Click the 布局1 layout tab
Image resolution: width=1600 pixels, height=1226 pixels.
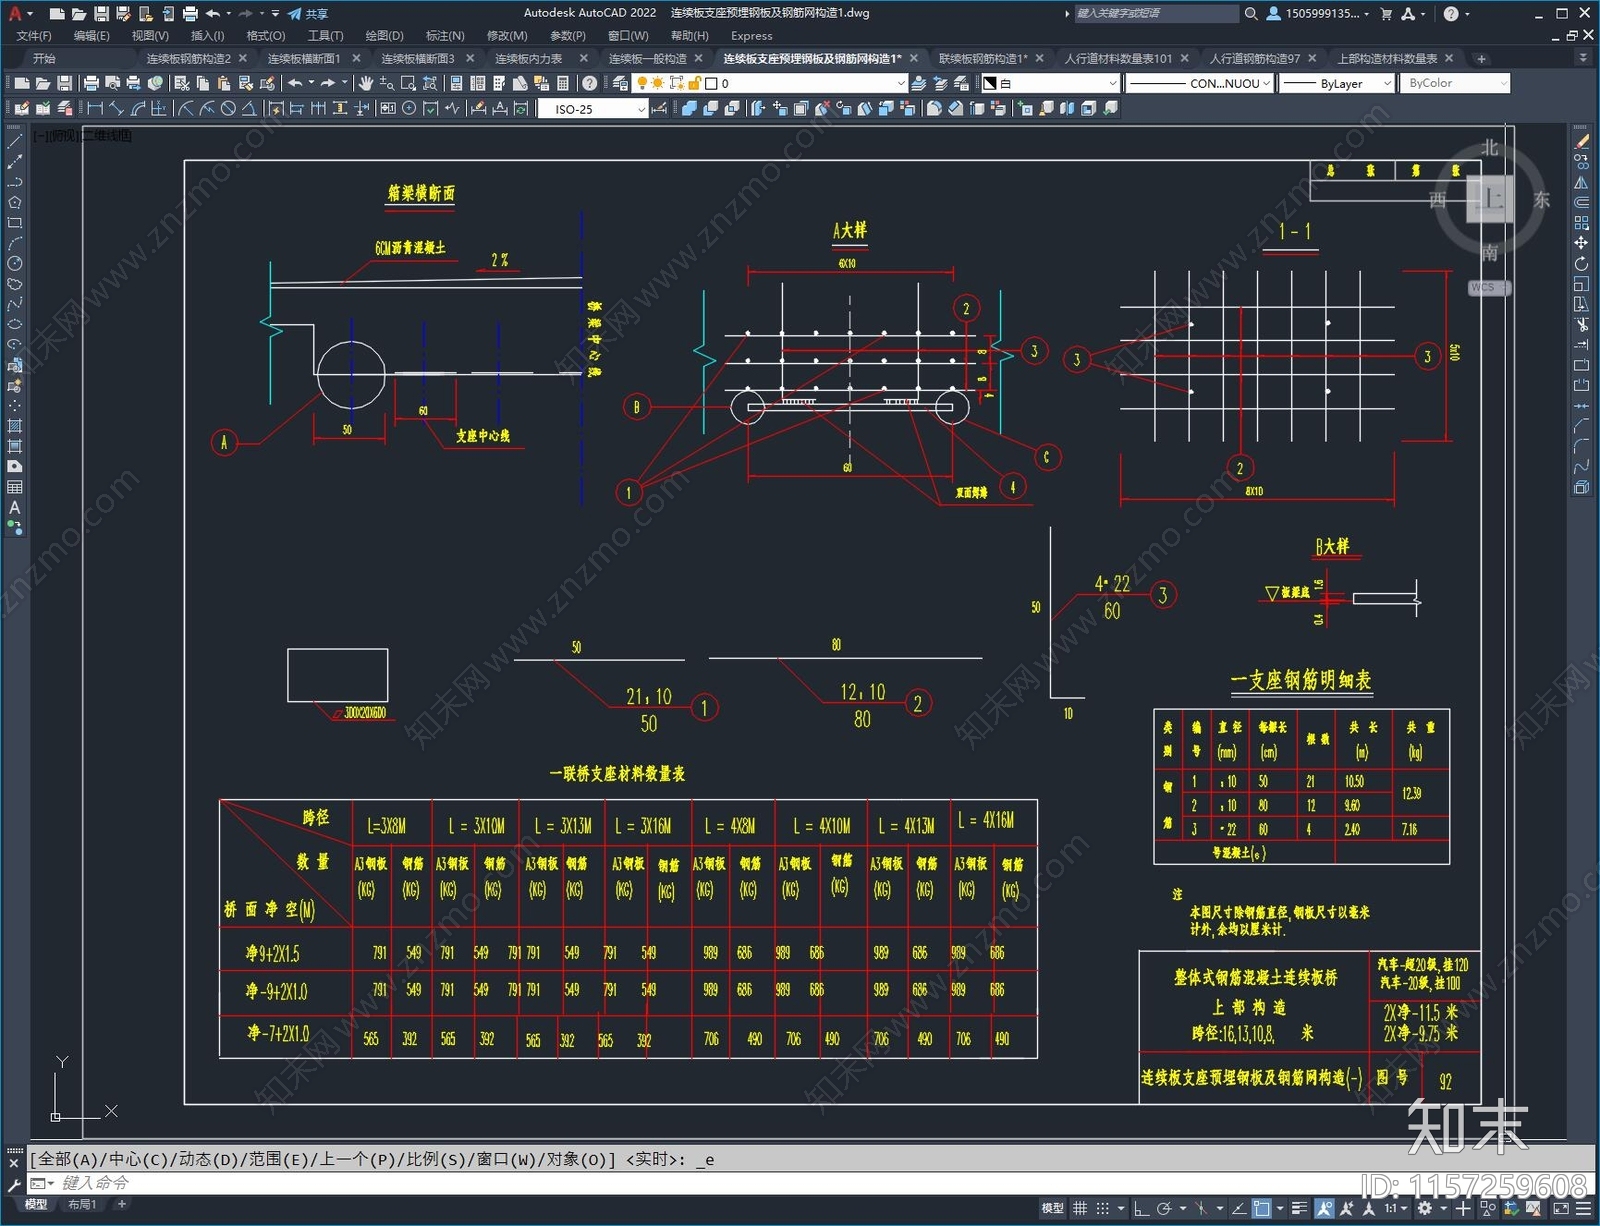click(82, 1204)
